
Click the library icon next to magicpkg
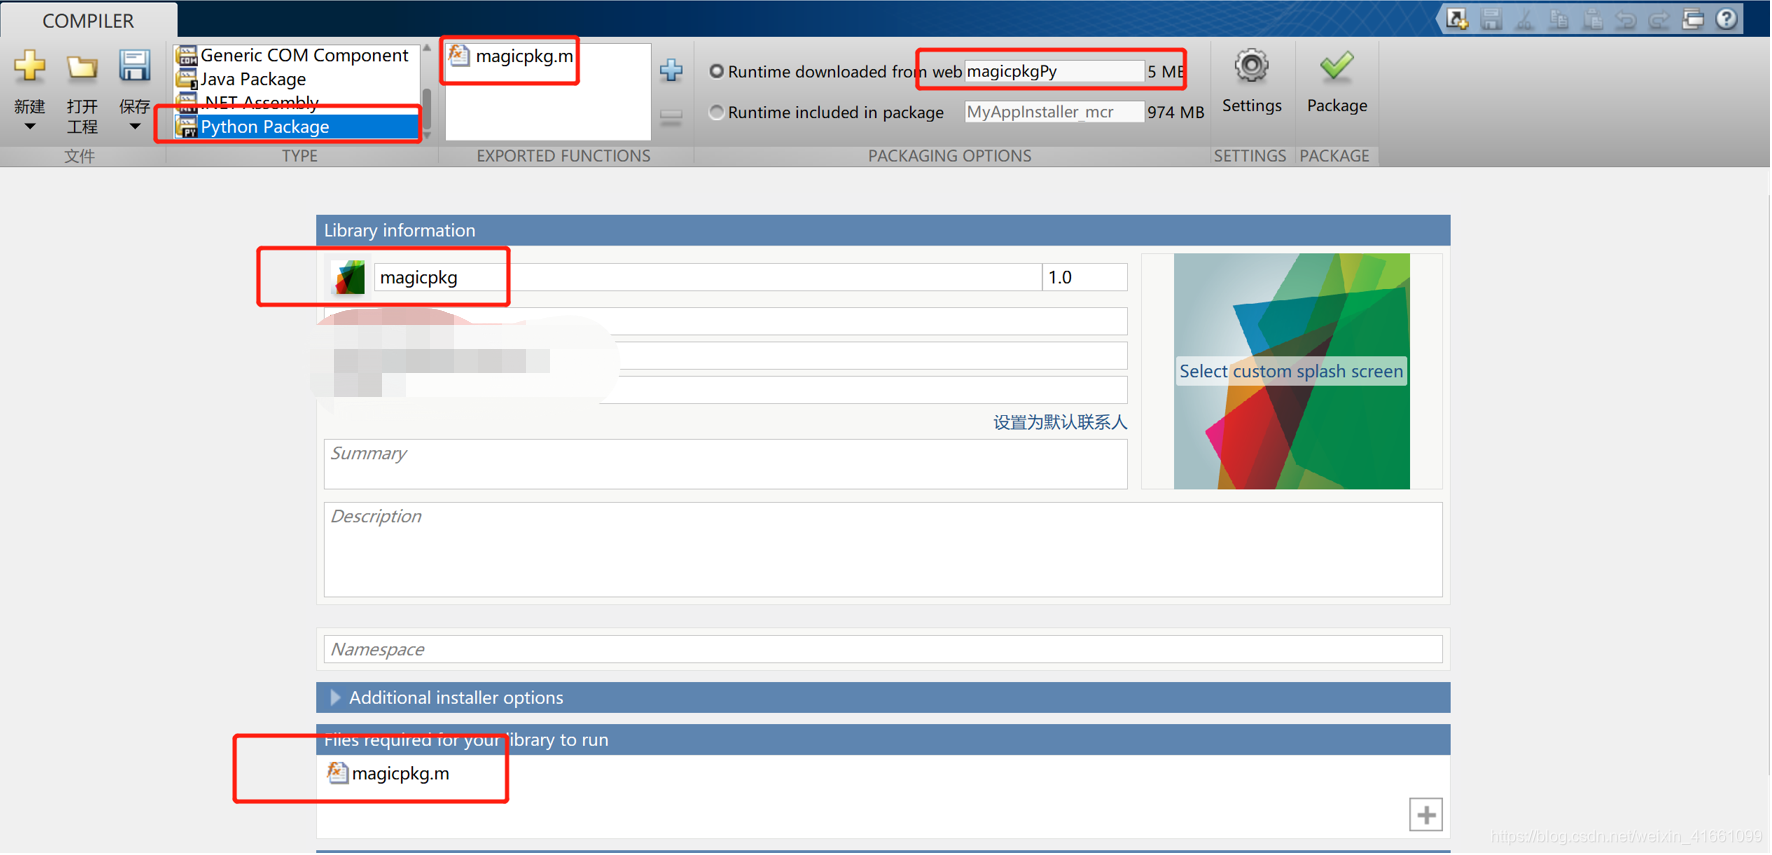click(348, 277)
